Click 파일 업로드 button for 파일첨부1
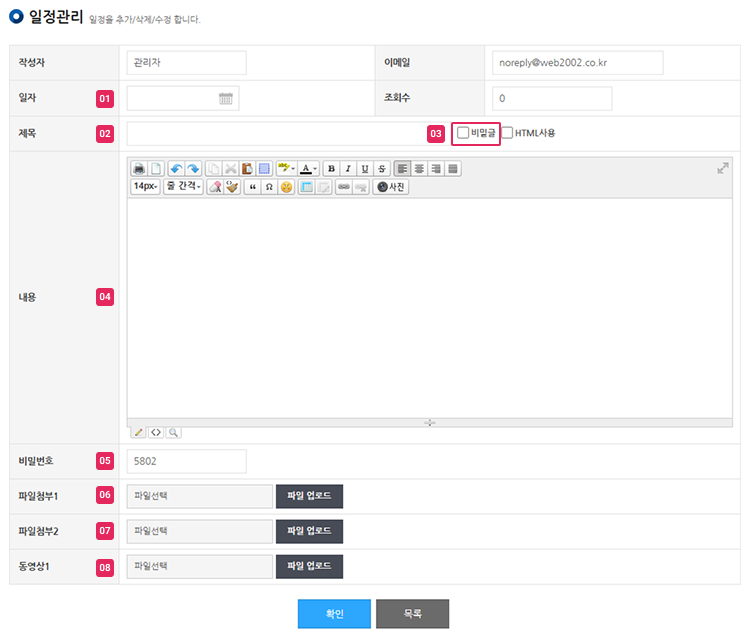 pyautogui.click(x=309, y=496)
